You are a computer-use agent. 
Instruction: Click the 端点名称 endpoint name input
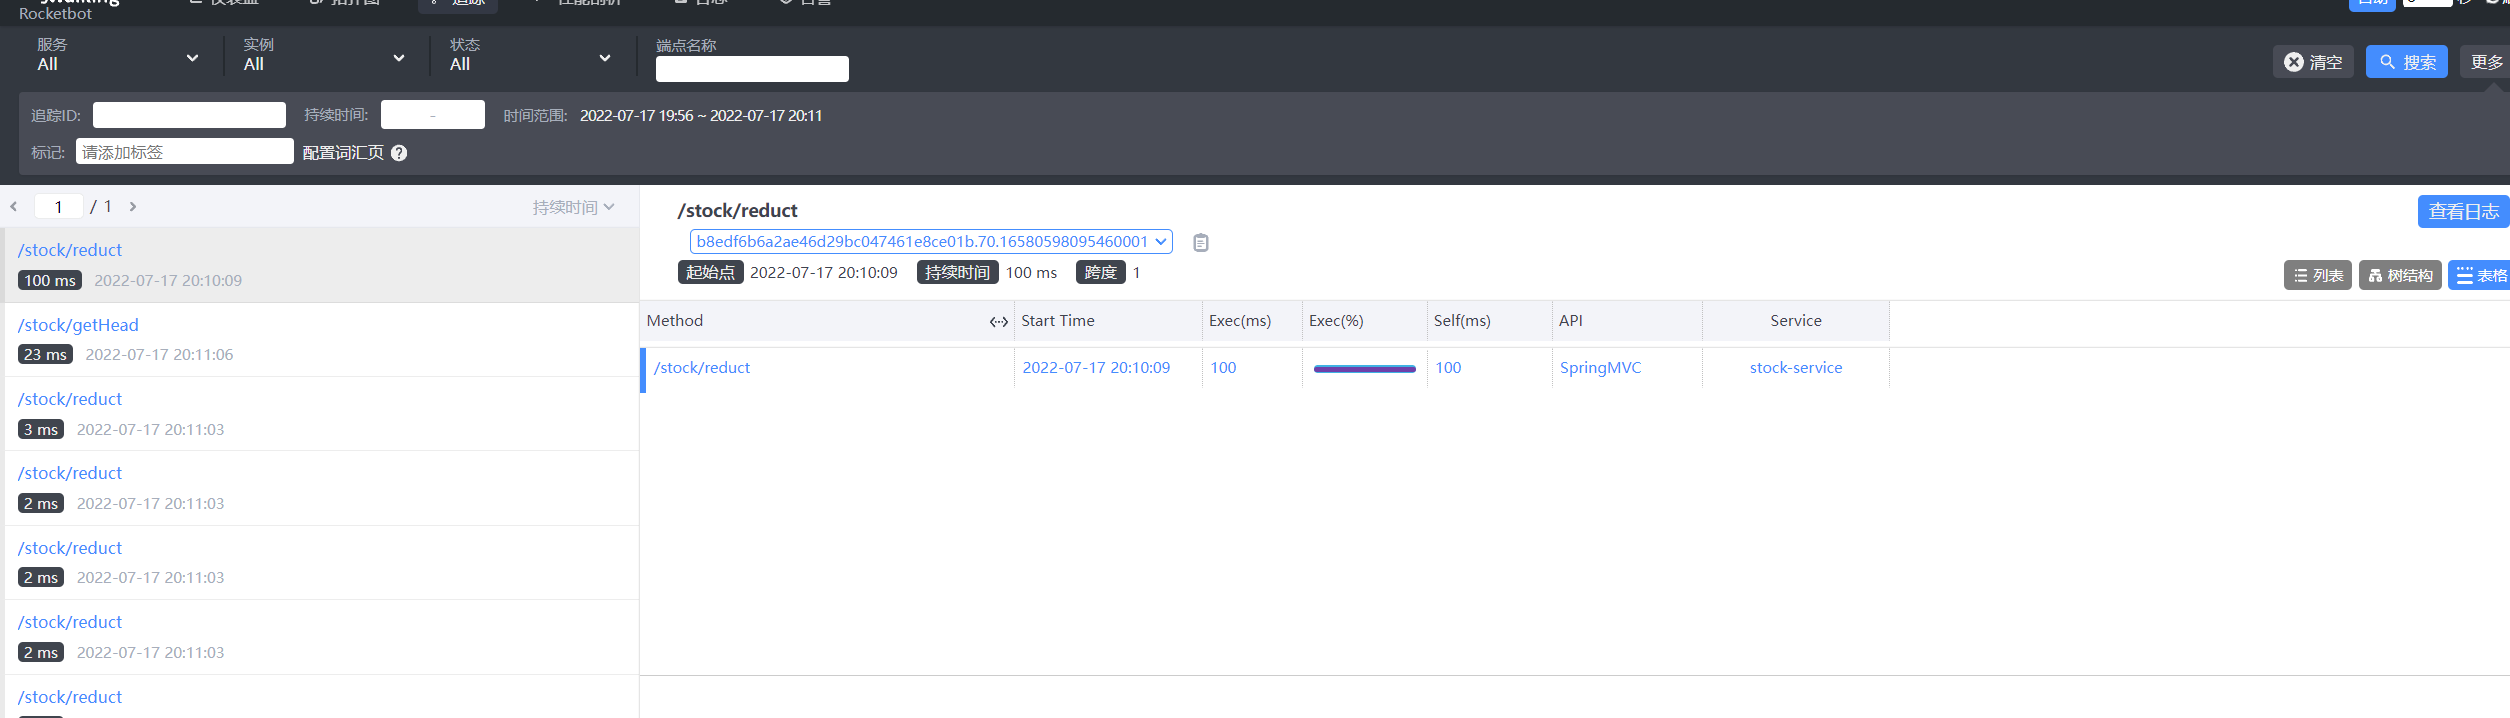pyautogui.click(x=752, y=69)
